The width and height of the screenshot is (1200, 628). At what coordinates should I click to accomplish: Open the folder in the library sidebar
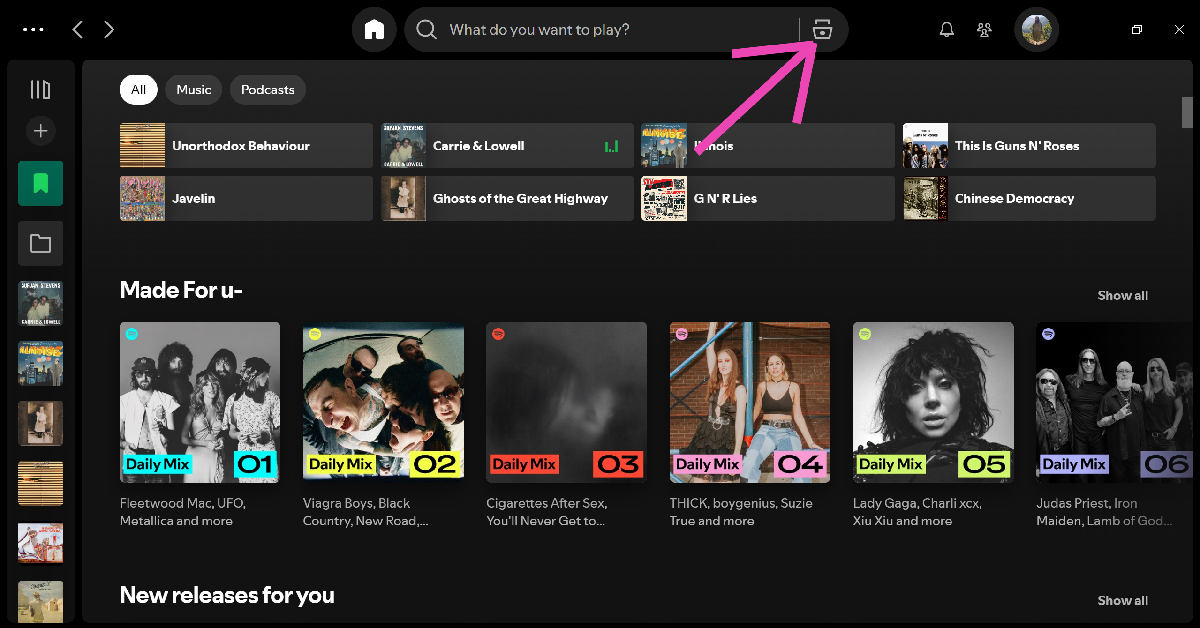(40, 243)
